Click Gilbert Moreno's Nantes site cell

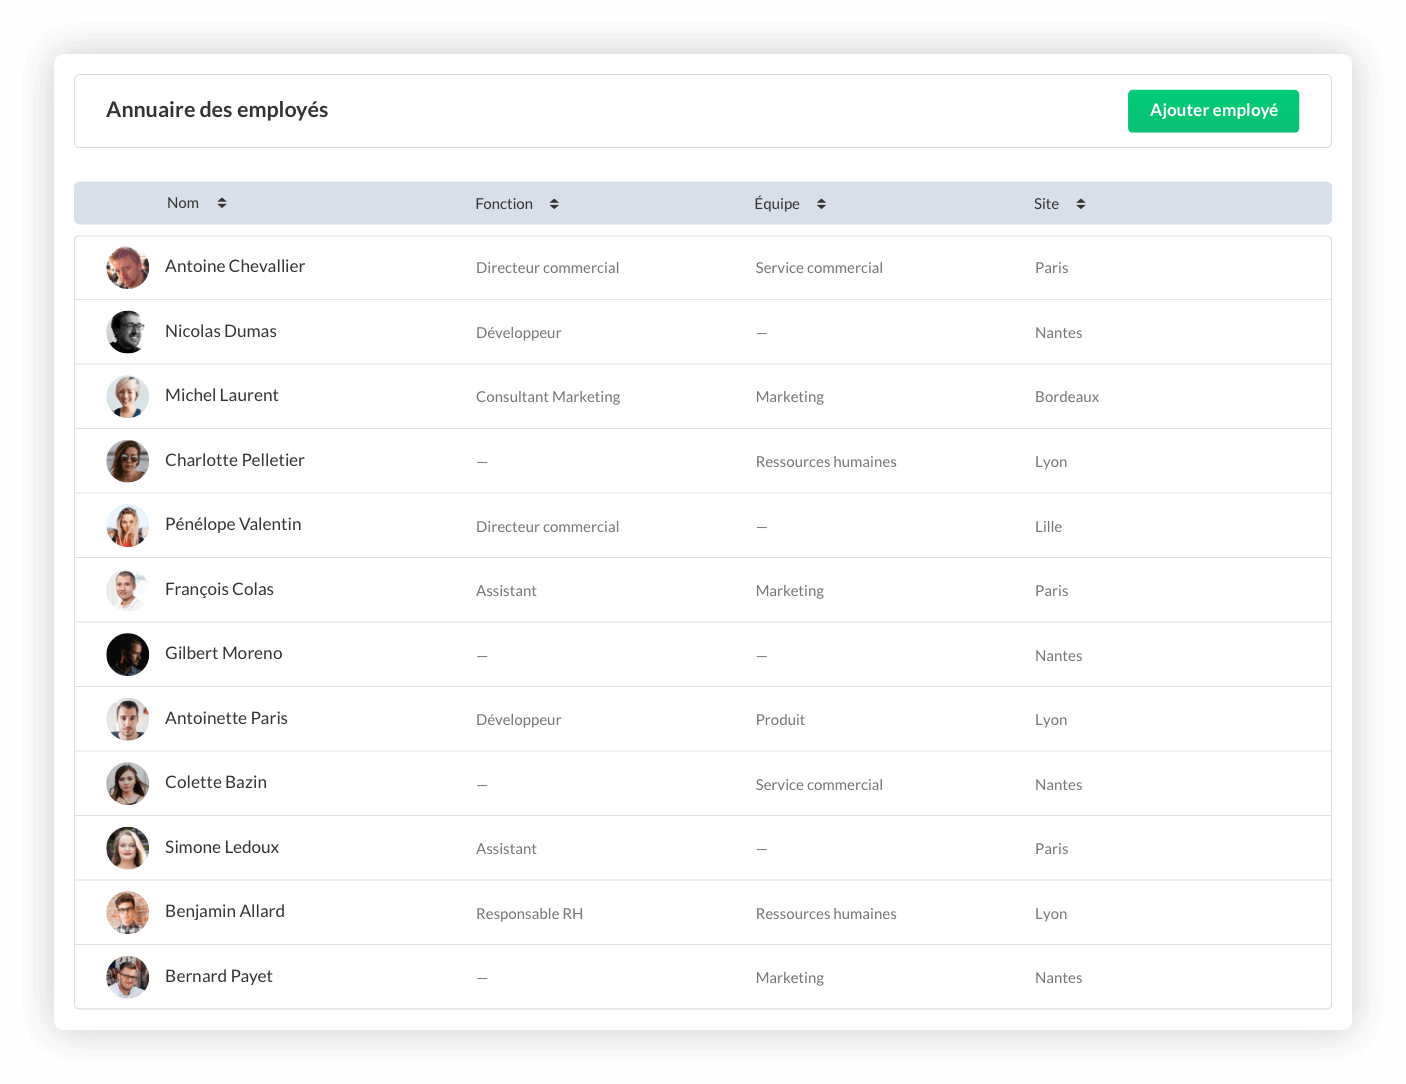1059,656
